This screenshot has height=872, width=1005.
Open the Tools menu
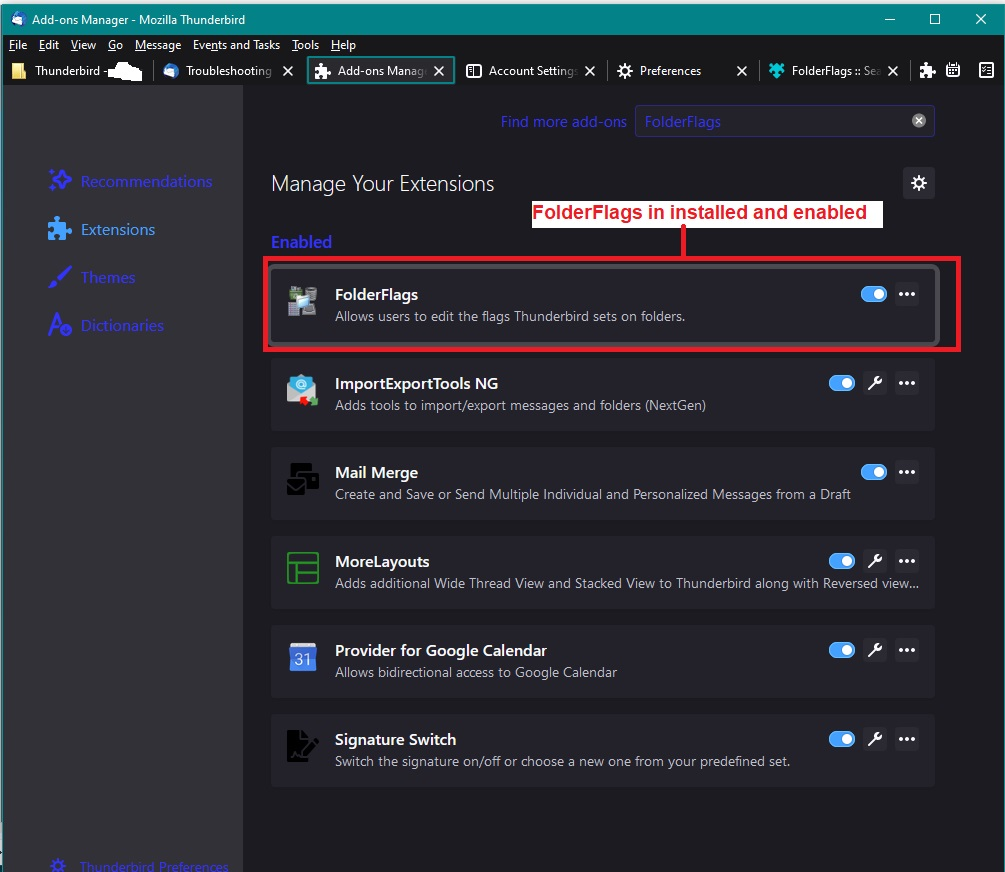pos(305,45)
